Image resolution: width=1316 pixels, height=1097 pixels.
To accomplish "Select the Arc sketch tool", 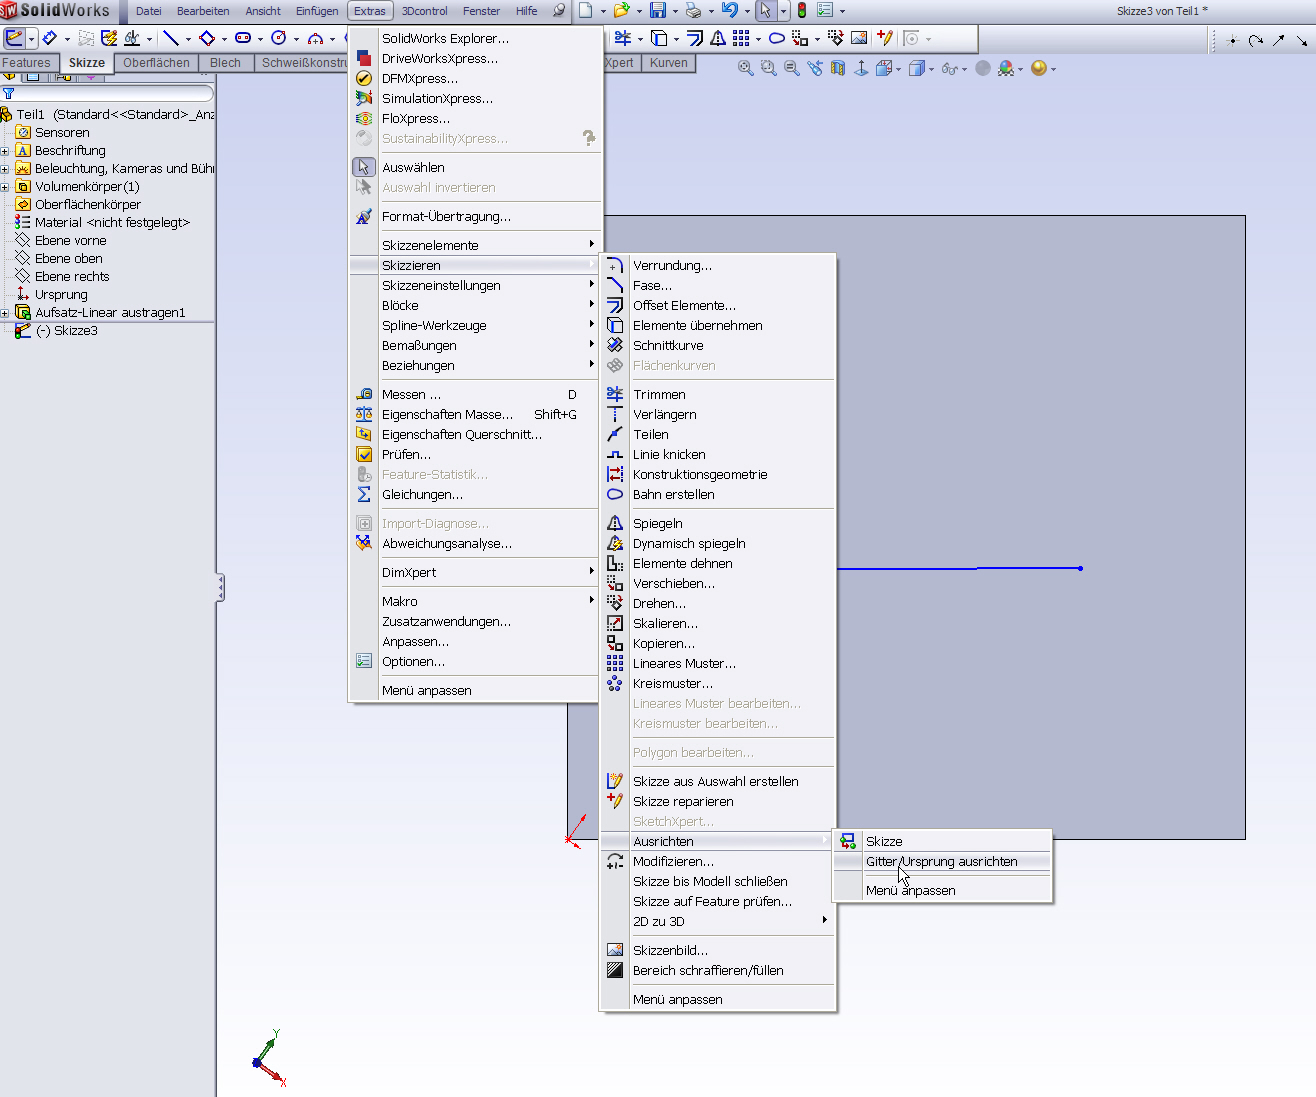I will pyautogui.click(x=315, y=38).
